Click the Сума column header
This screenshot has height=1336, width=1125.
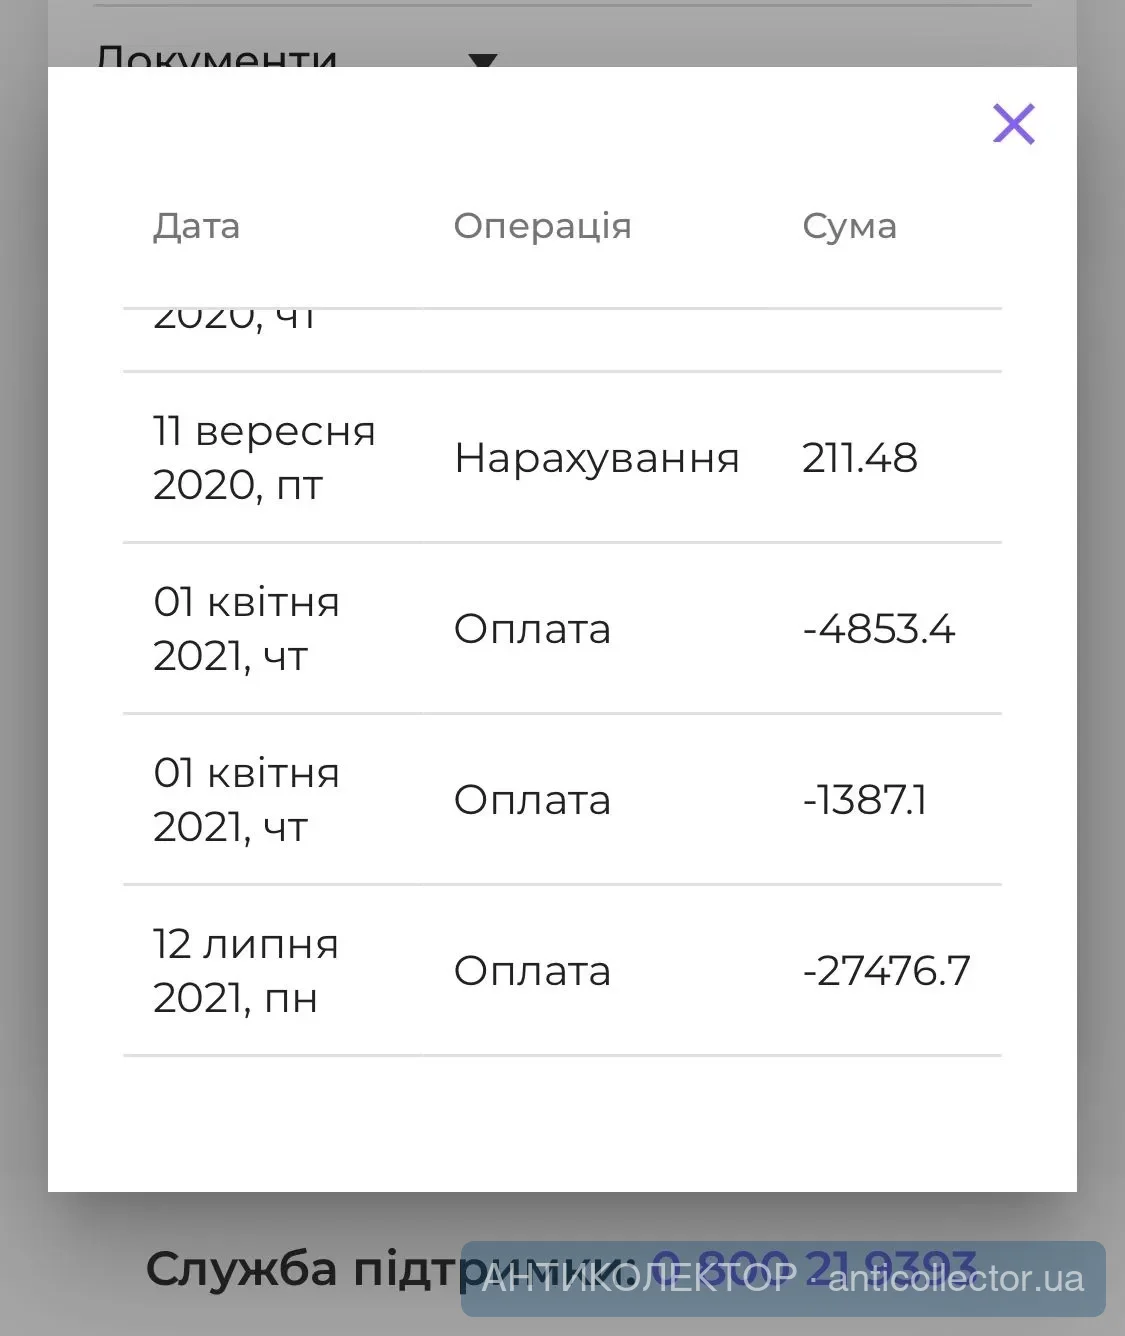849,226
